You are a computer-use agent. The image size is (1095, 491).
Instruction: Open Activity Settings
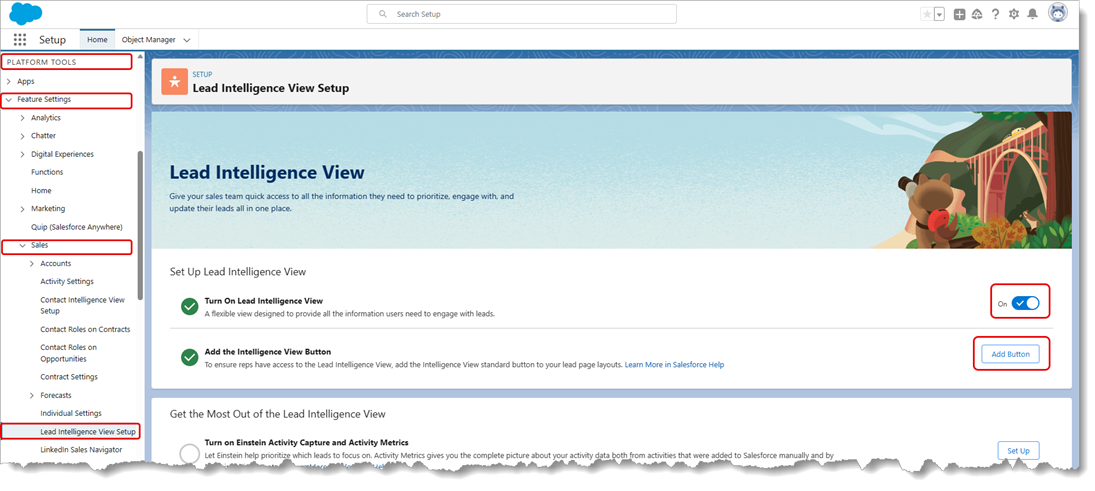pos(67,281)
